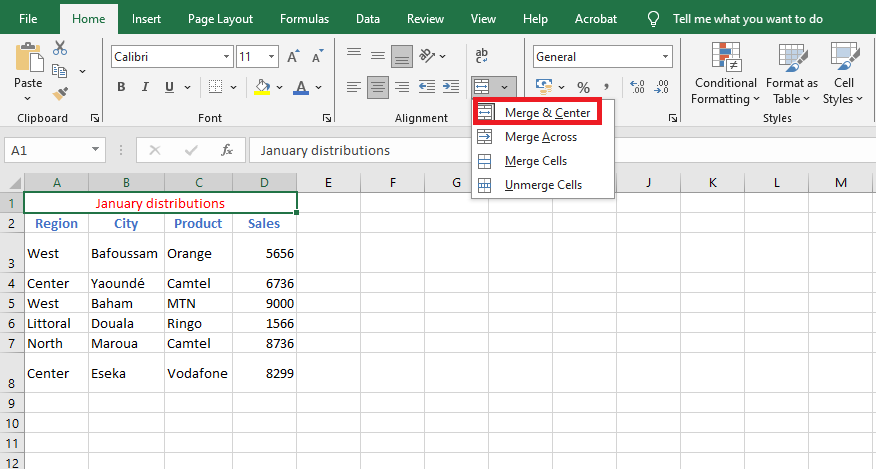This screenshot has height=469, width=876.
Task: Open the Name Box dropdown arrow
Action: [x=95, y=150]
